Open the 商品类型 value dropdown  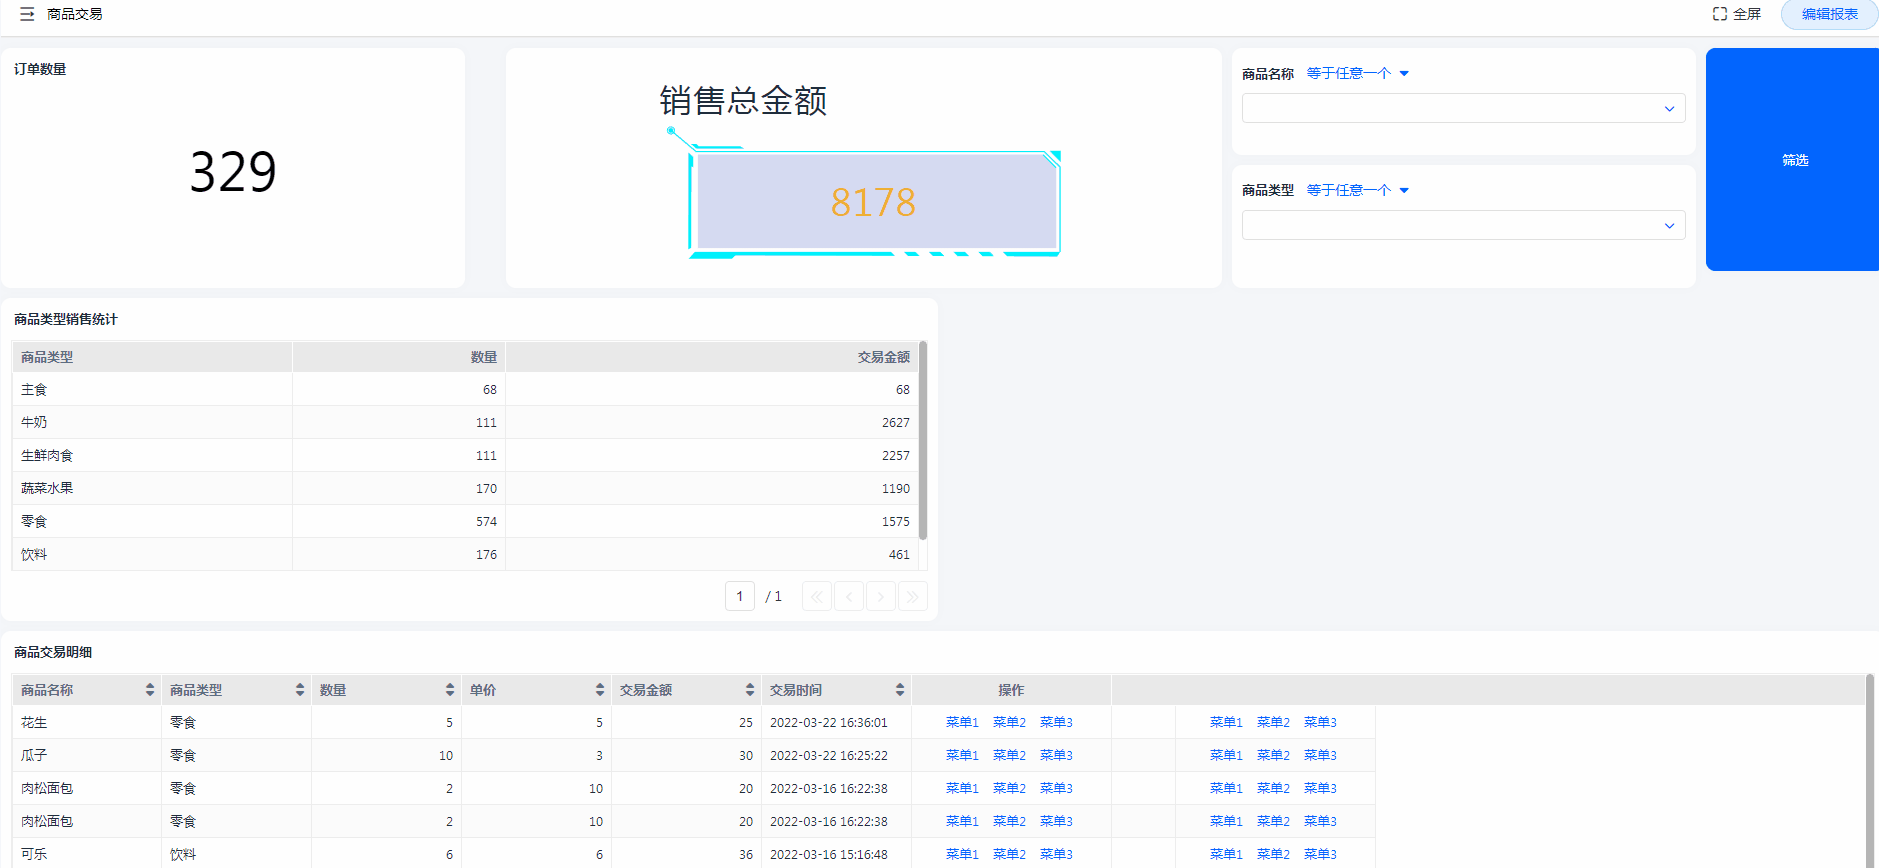coord(1463,225)
